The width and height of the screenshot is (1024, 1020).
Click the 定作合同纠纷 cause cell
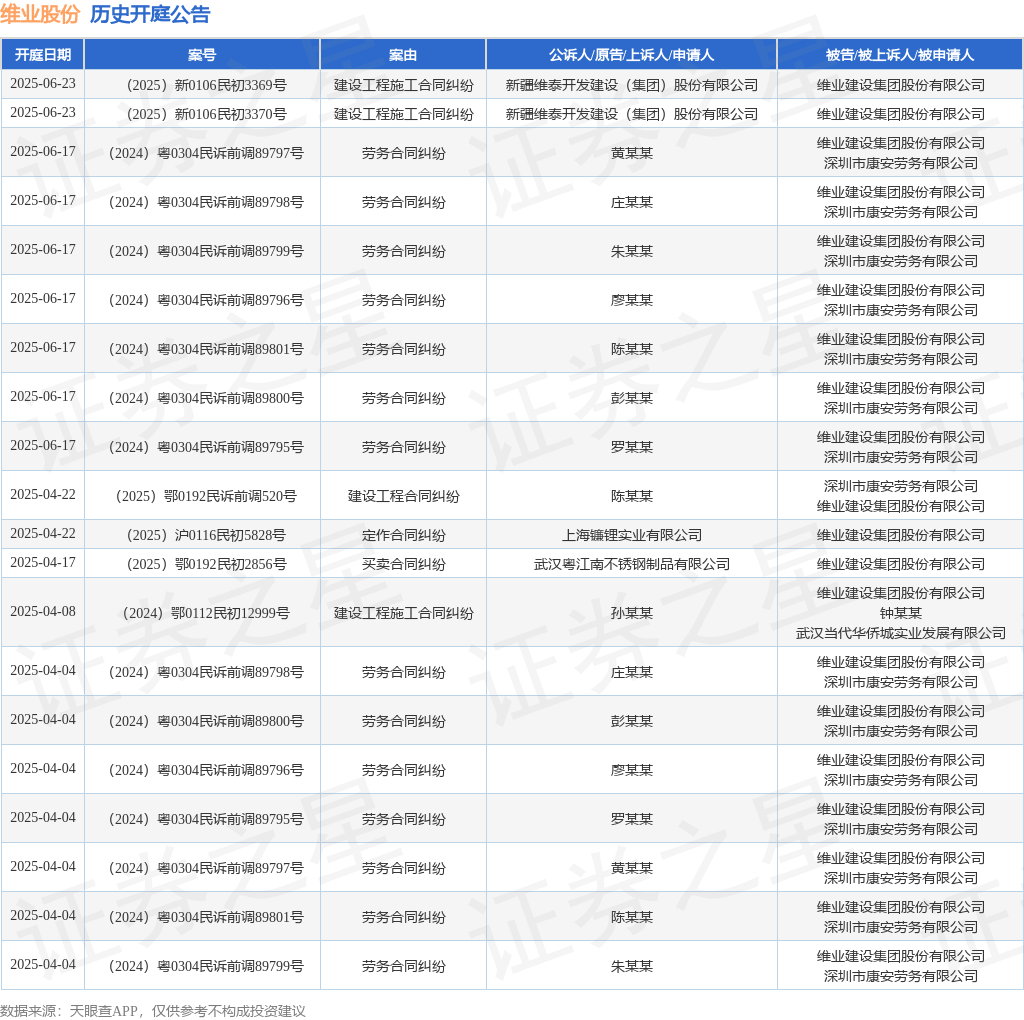point(404,535)
